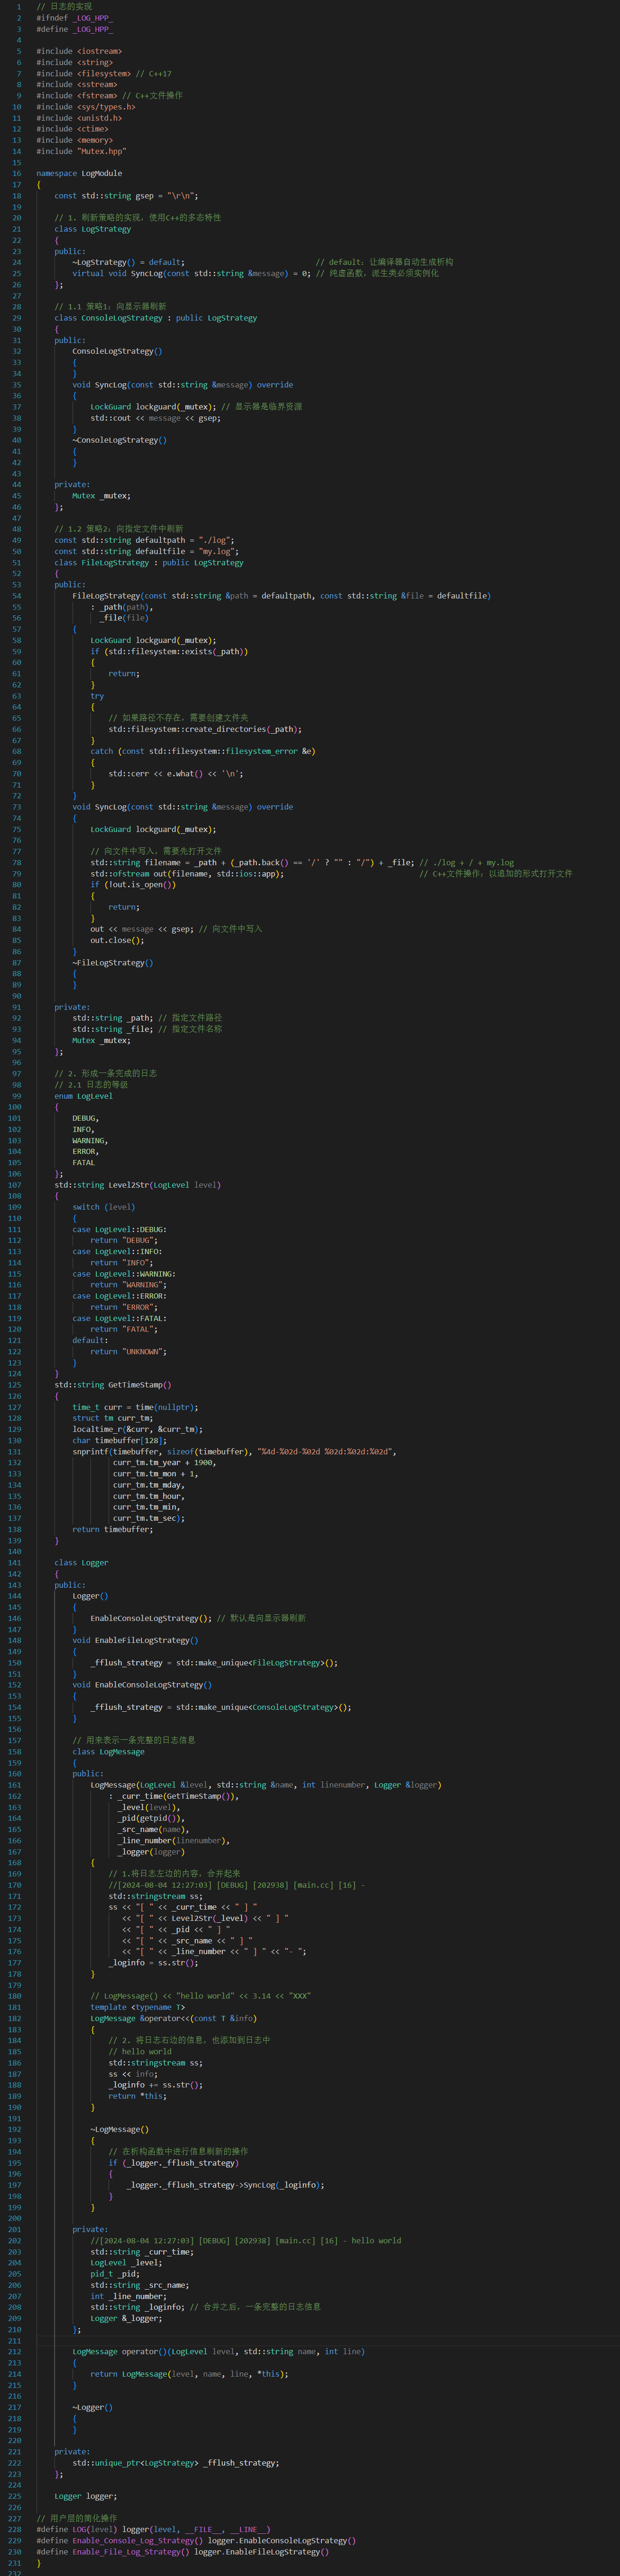Viewport: 620px width, 2576px height.
Task: Click '#define Enable_File_Log_Strategy()' macro line
Action: click(183, 2551)
